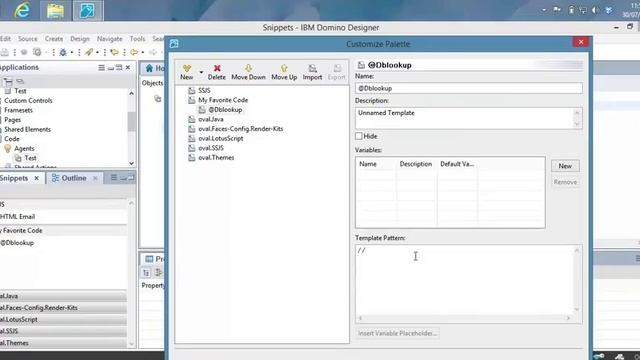Click scroll down arrow in Template Pattern
Image resolution: width=640 pixels, height=360 pixels.
577,309
